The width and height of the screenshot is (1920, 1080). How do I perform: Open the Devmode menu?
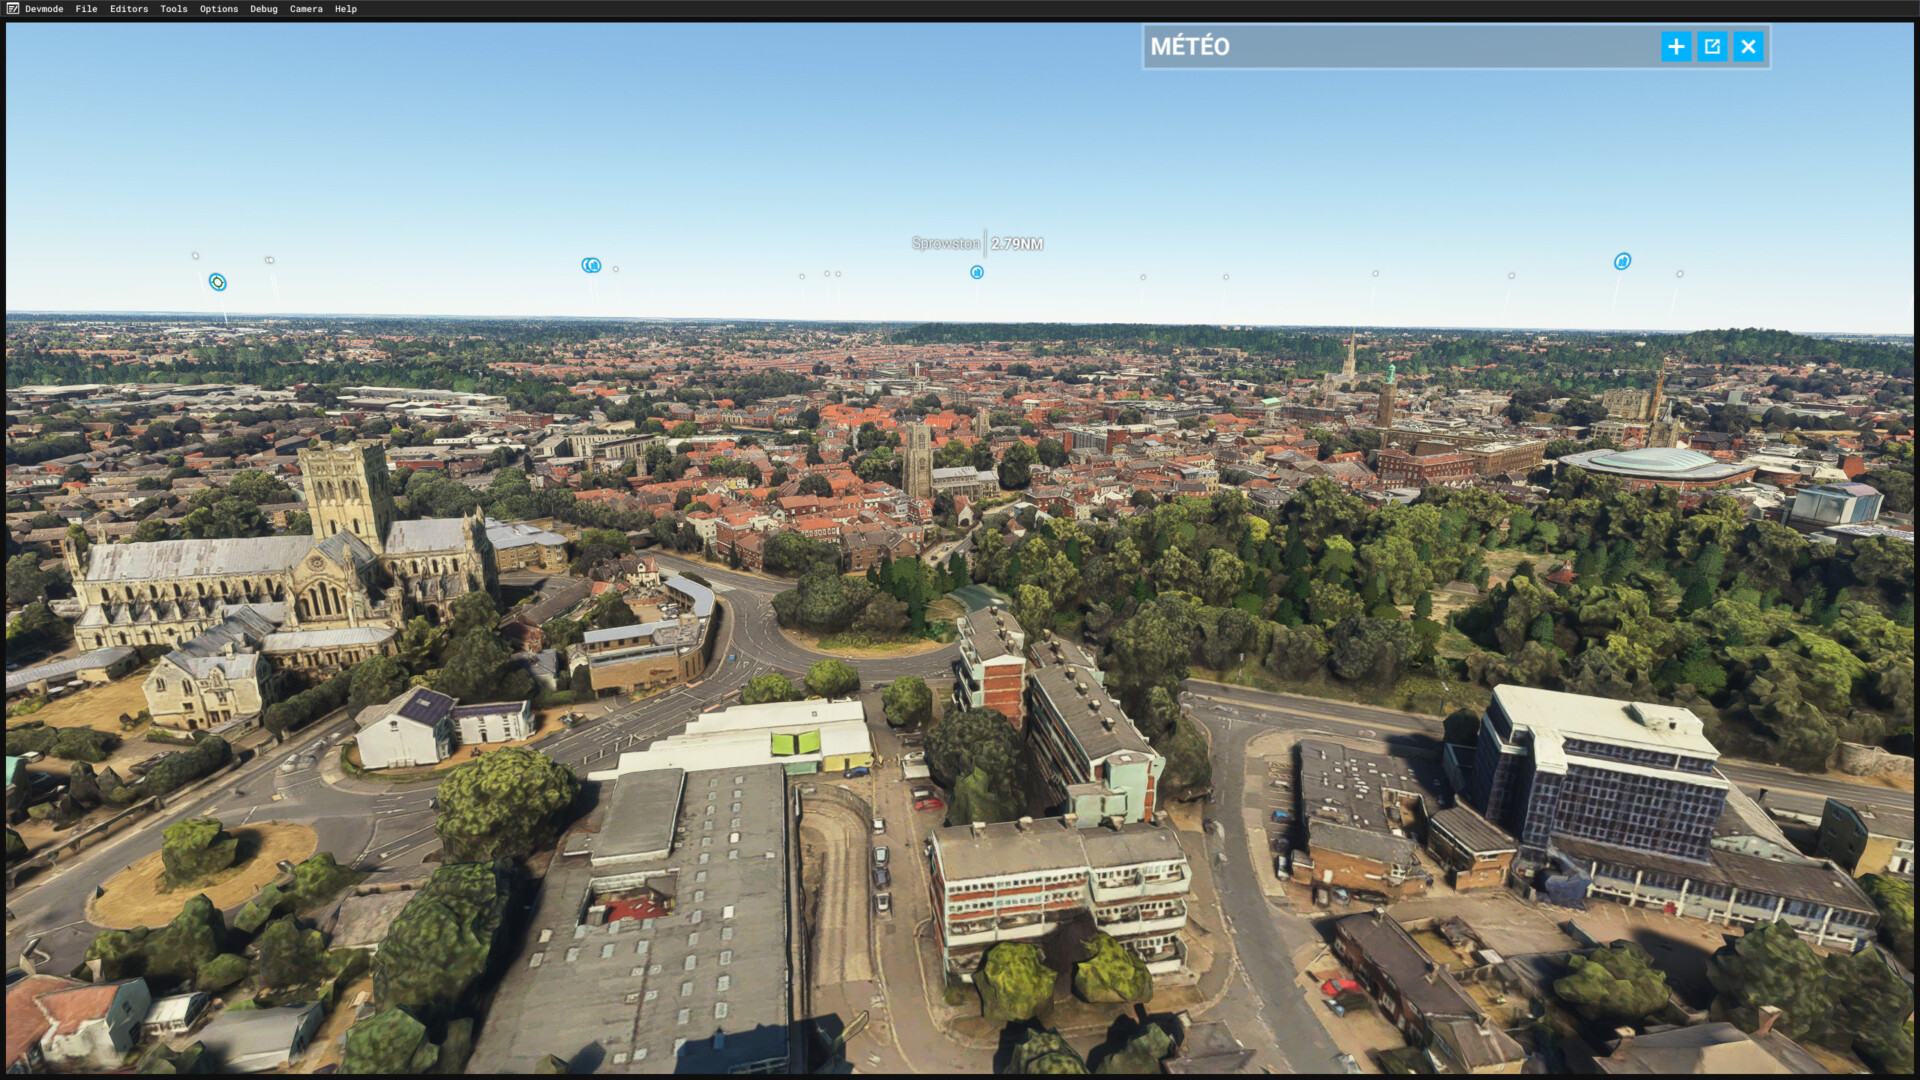[x=44, y=9]
